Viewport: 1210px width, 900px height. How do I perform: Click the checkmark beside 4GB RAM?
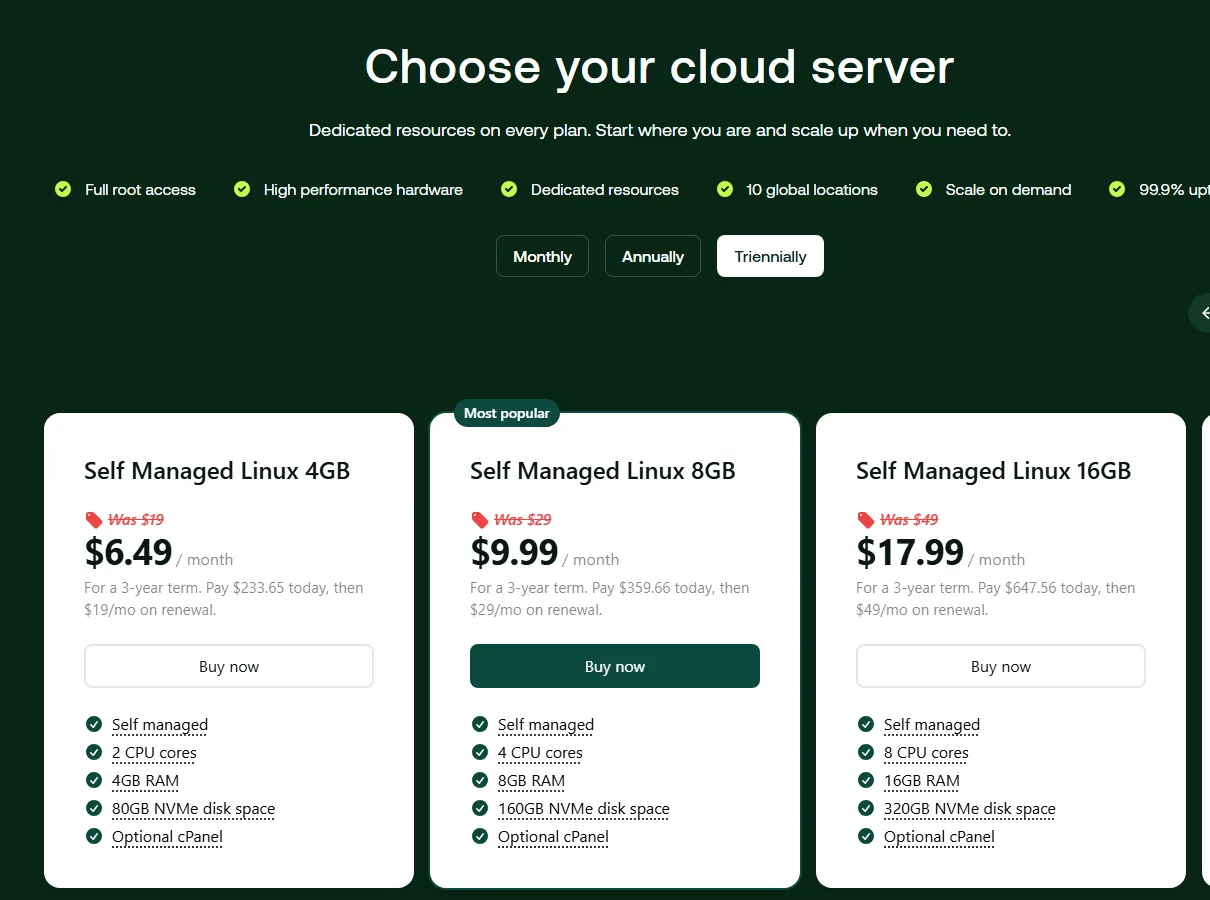[x=94, y=780]
